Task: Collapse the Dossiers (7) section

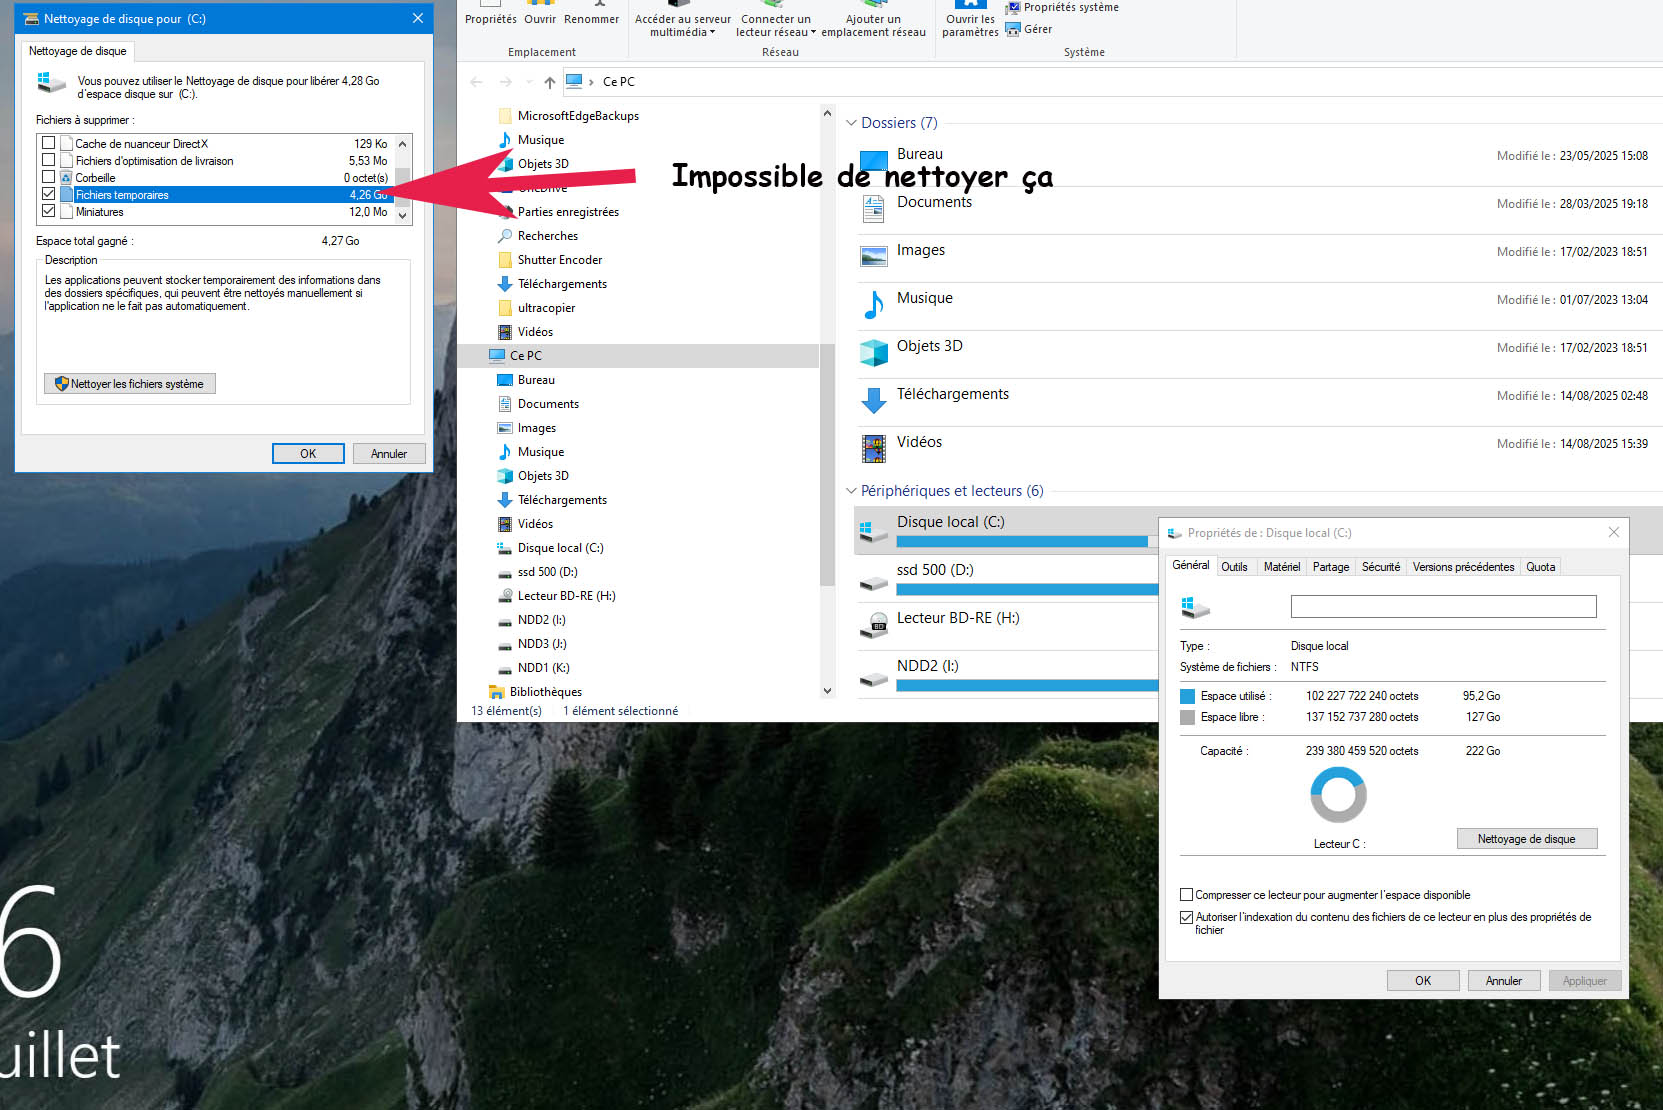Action: [x=851, y=123]
